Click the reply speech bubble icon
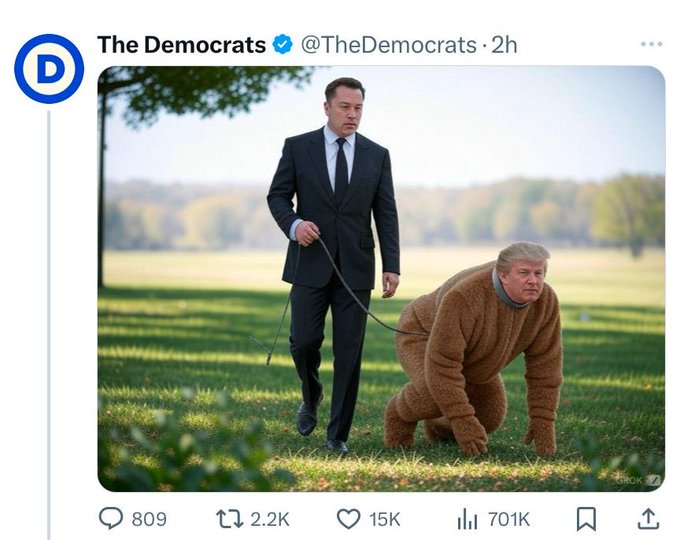 click(111, 518)
